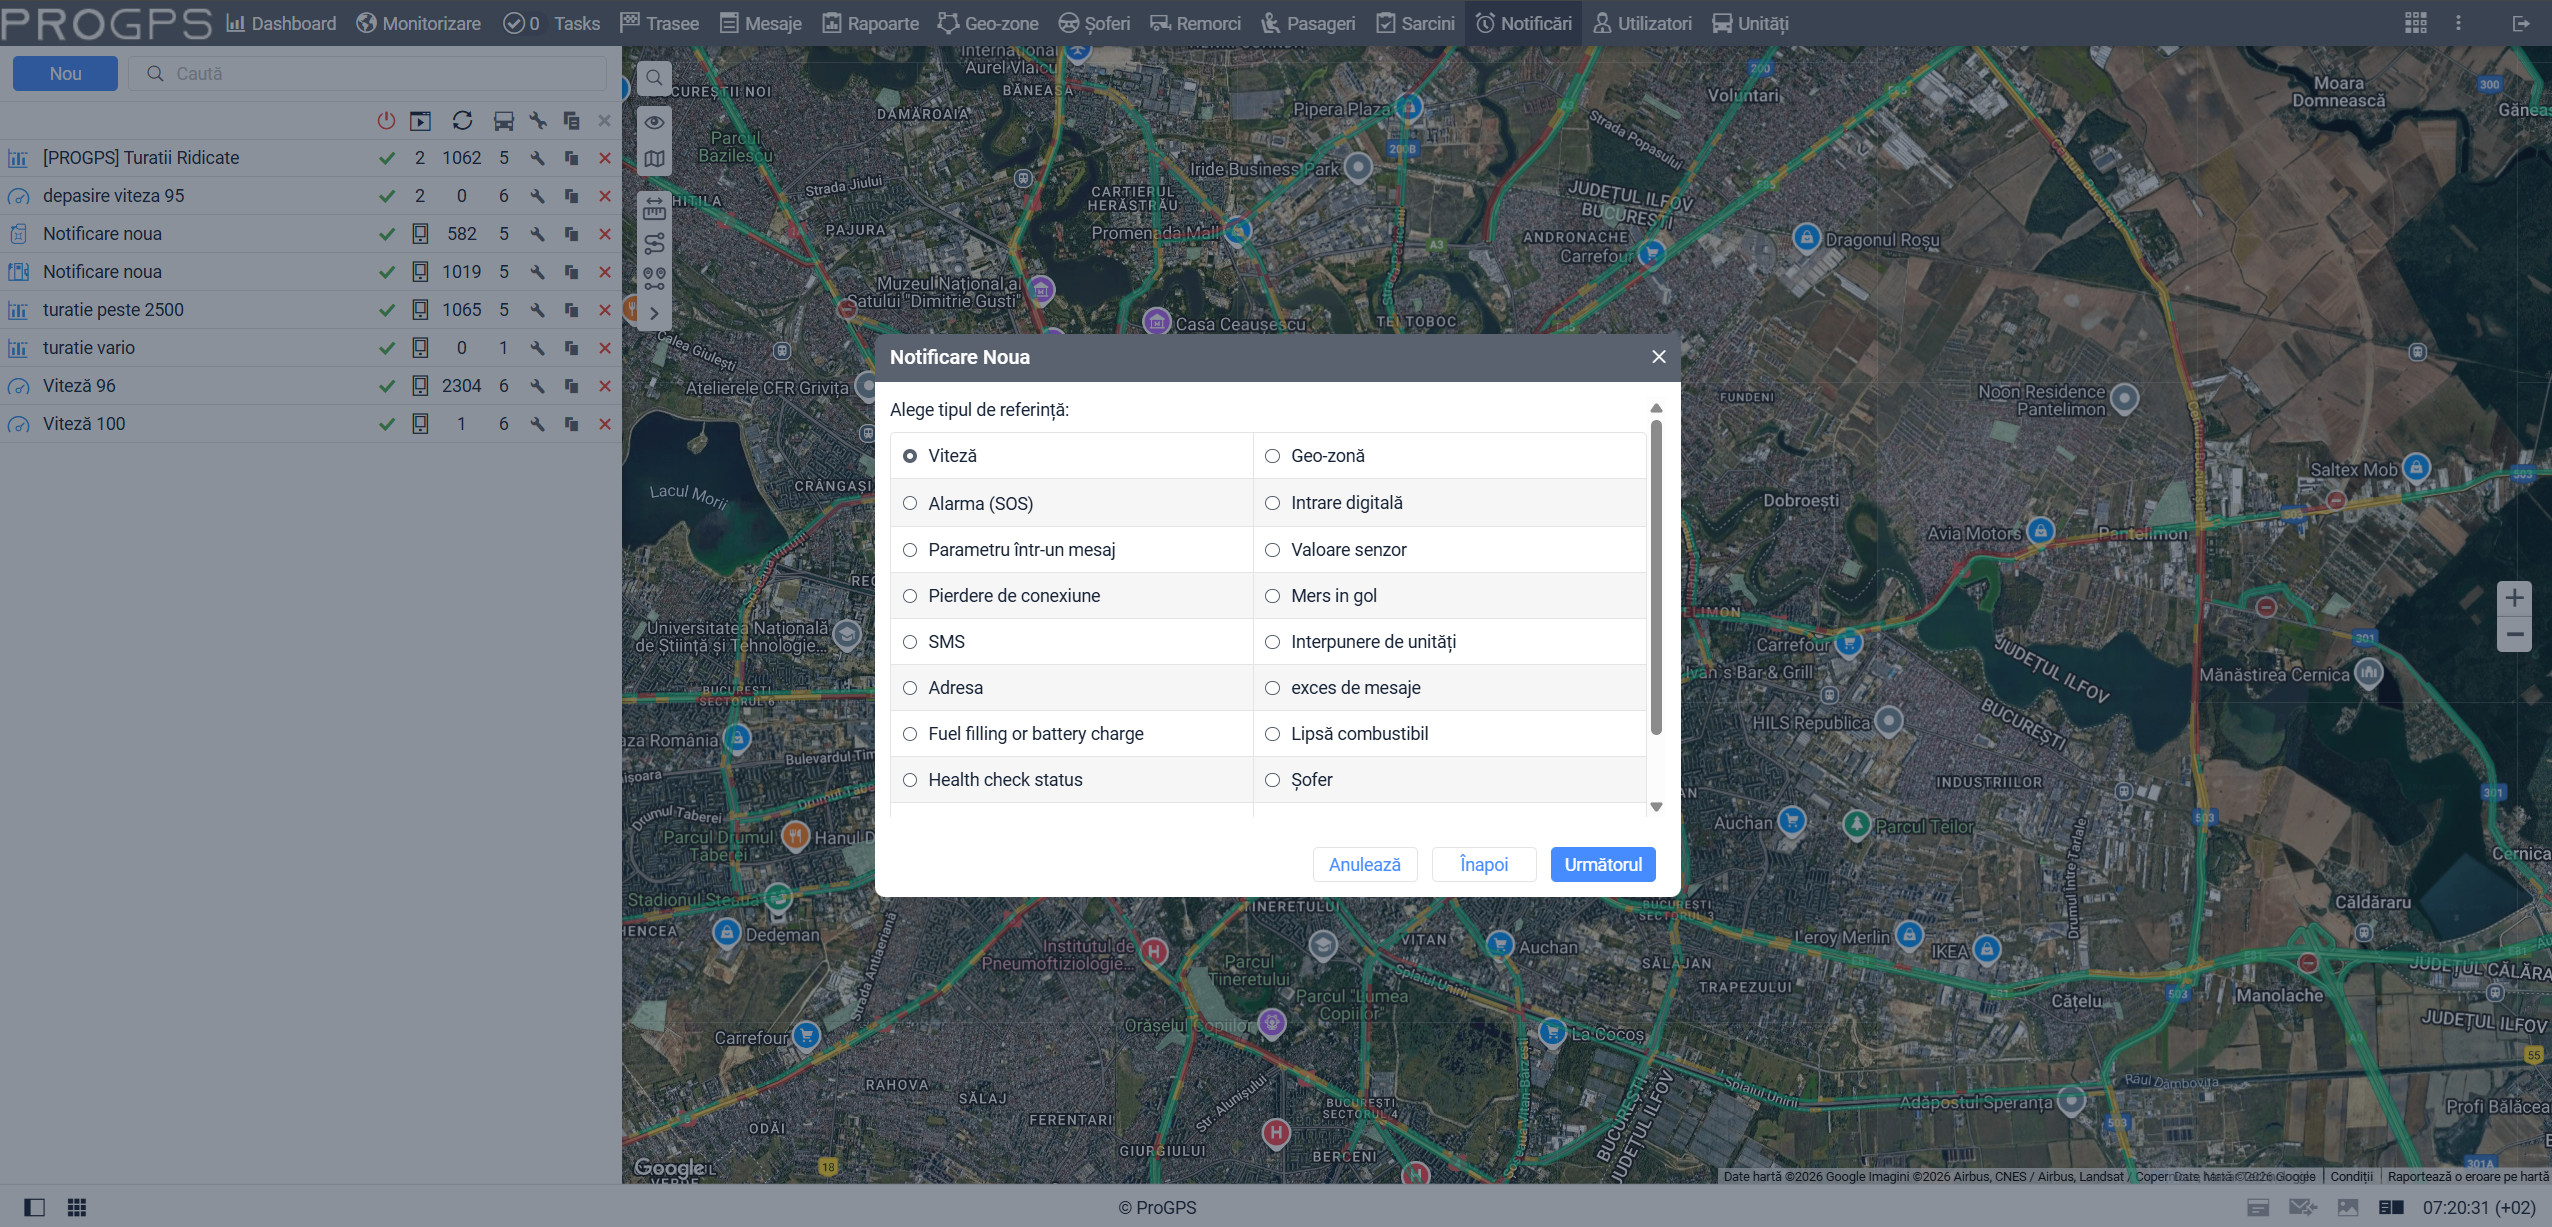The width and height of the screenshot is (2552, 1227).
Task: Click the map search magnifier icon
Action: click(x=654, y=78)
